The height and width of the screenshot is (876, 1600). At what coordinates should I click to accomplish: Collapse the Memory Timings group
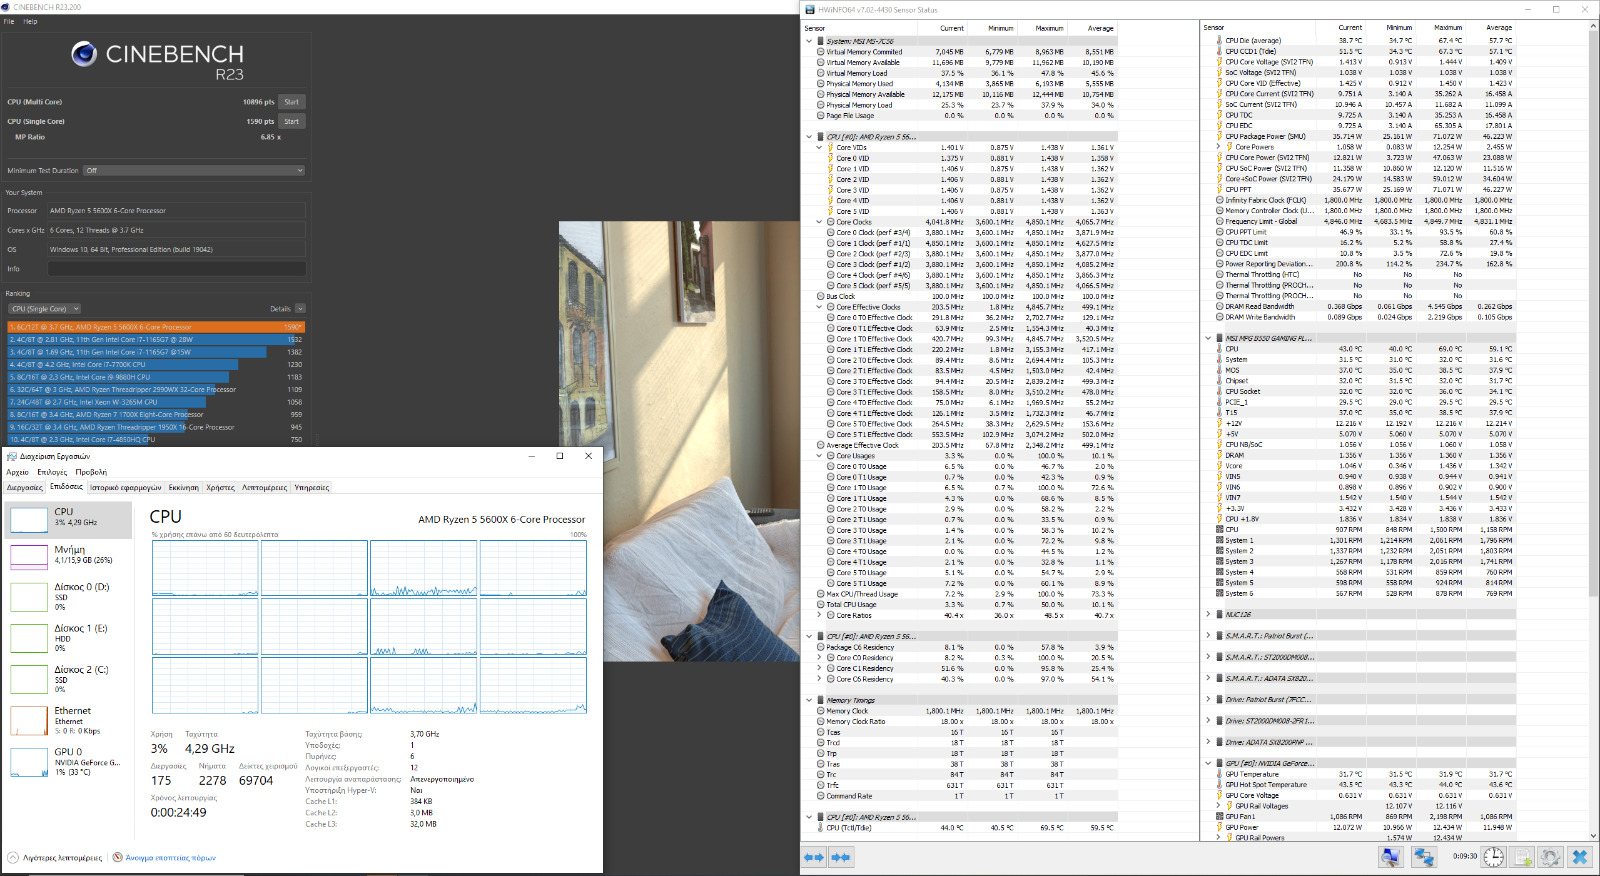point(809,700)
